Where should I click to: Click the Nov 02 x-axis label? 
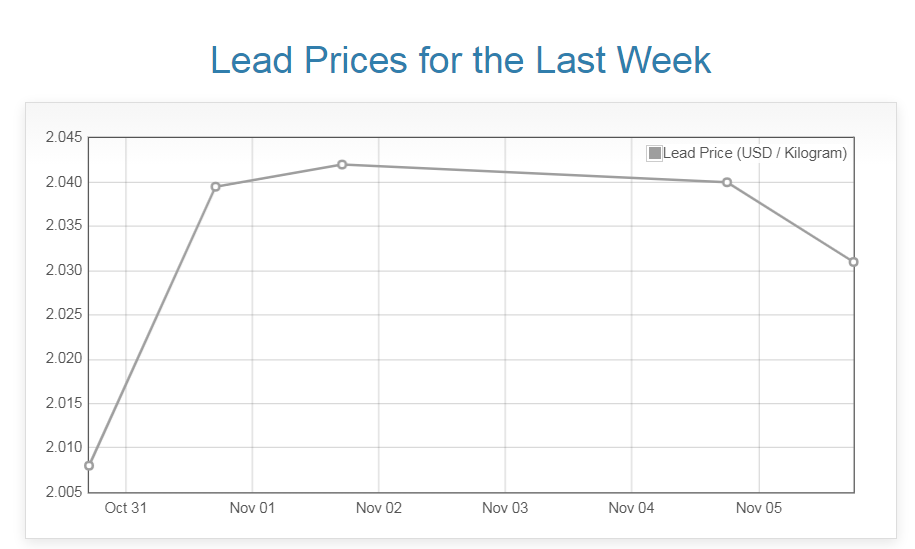[379, 508]
